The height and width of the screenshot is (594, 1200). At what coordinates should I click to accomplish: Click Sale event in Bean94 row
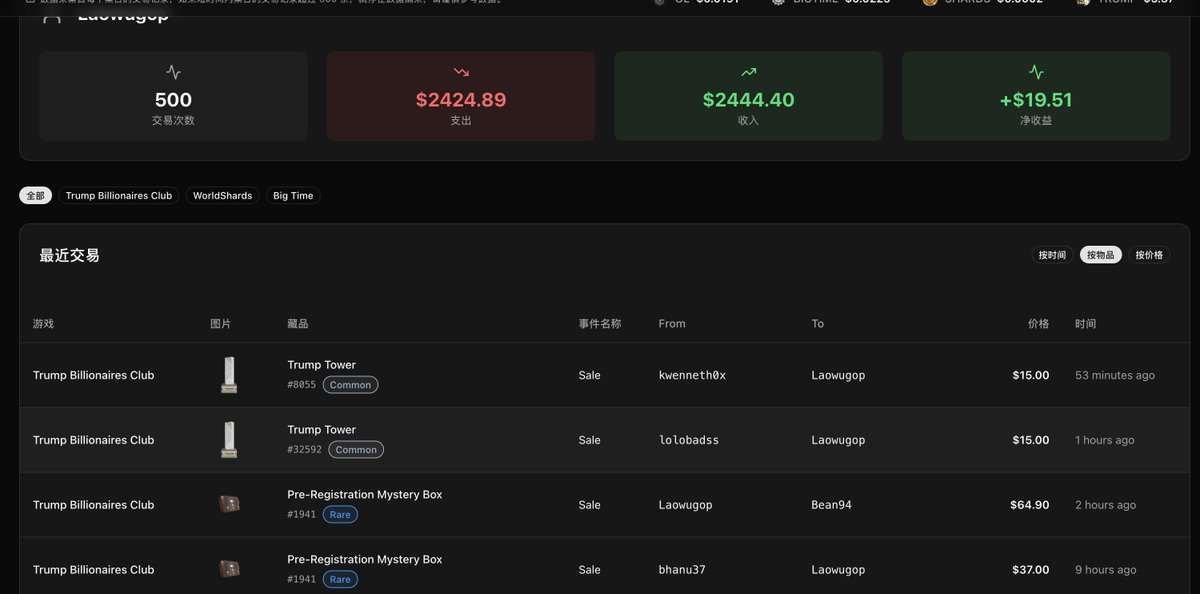pyautogui.click(x=589, y=505)
